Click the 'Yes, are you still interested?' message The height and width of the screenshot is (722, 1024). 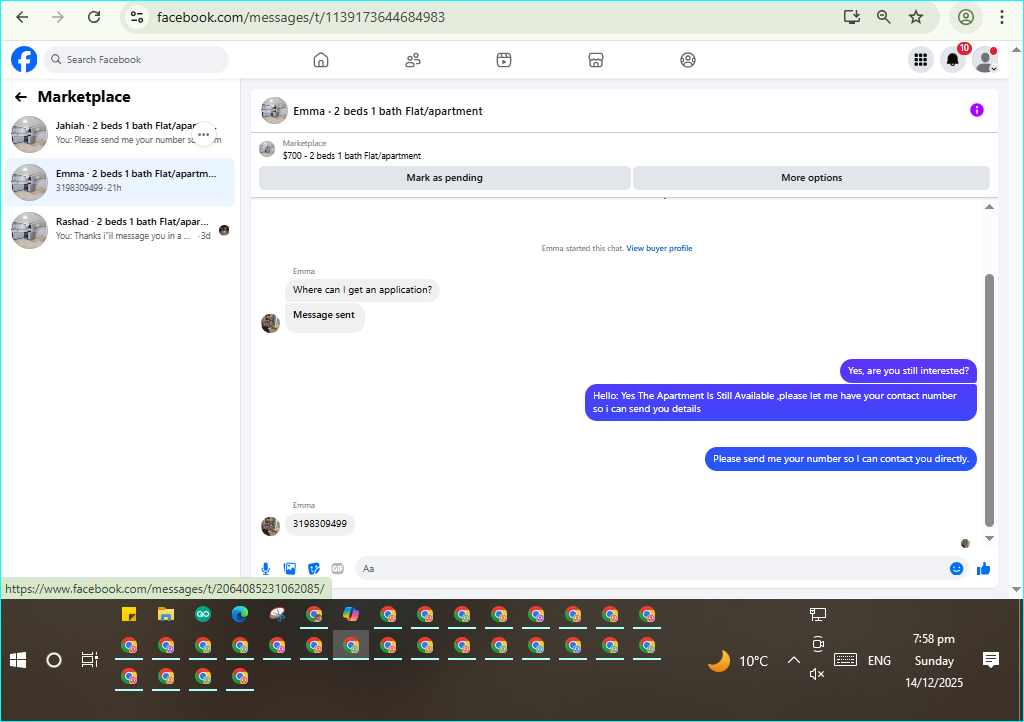pos(908,371)
